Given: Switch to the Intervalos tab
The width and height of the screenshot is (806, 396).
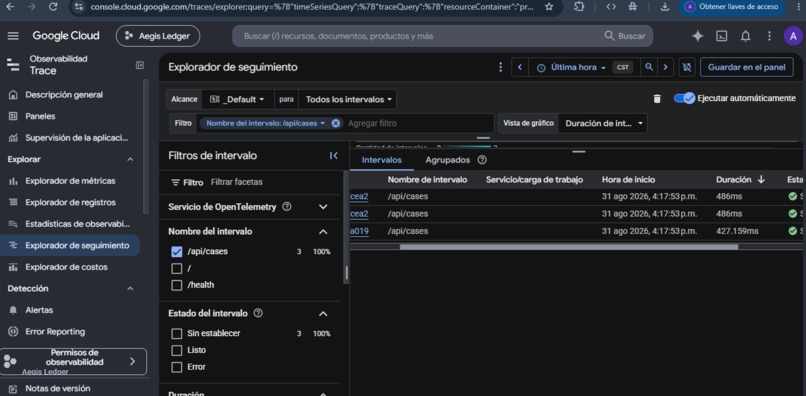Looking at the screenshot, I should pyautogui.click(x=382, y=160).
